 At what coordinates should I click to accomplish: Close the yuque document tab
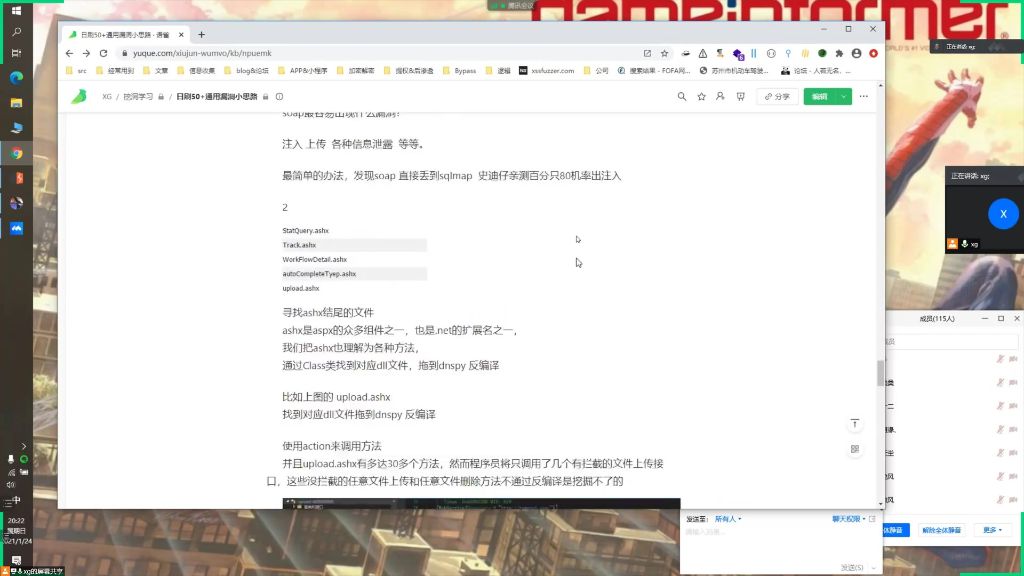coord(181,35)
